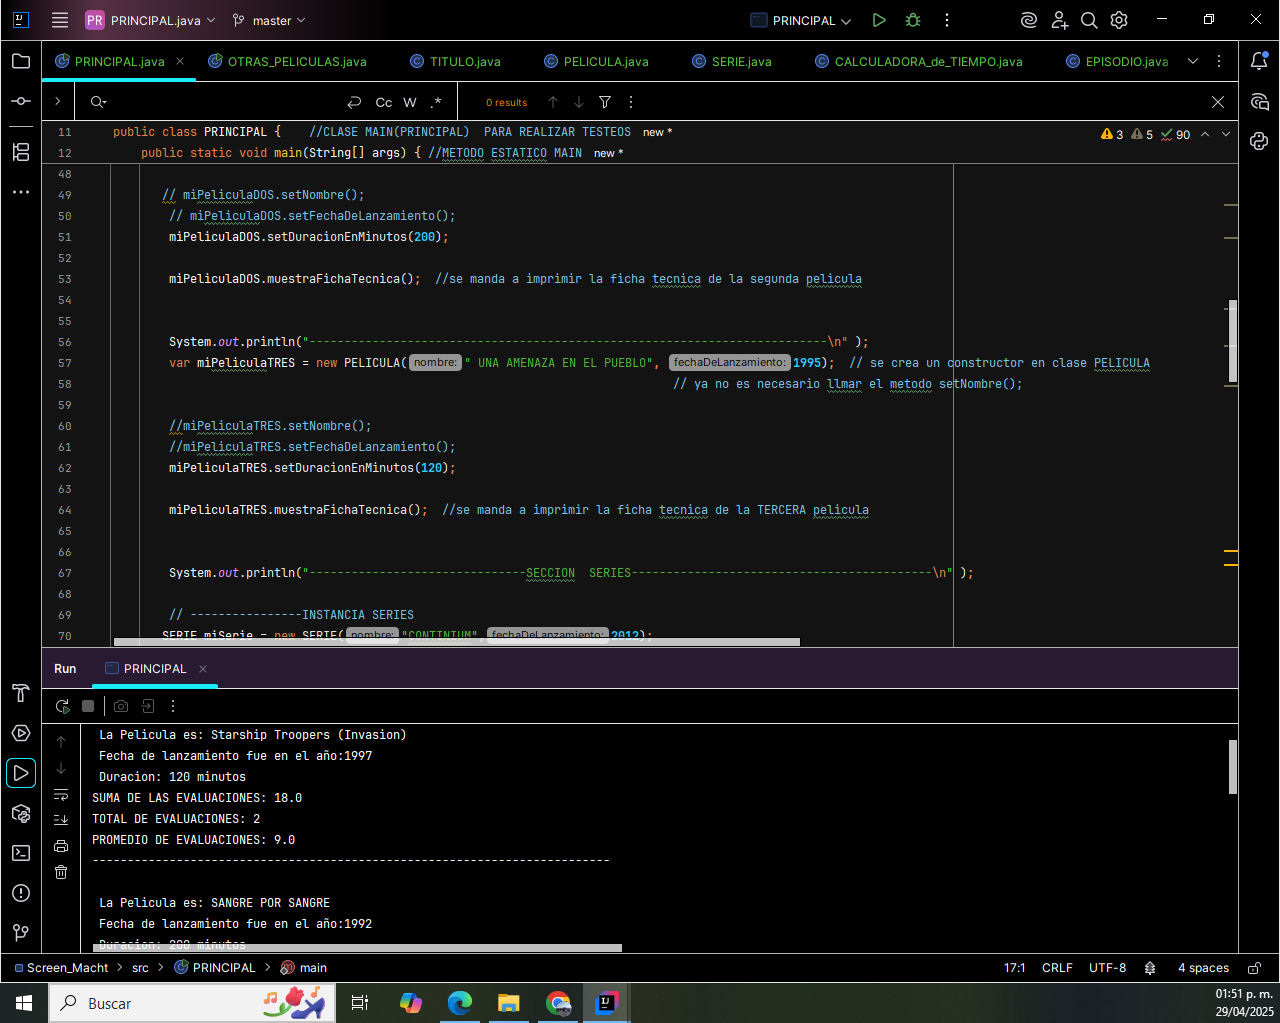Go to next search occurrence
This screenshot has height=1023, width=1280.
579,102
